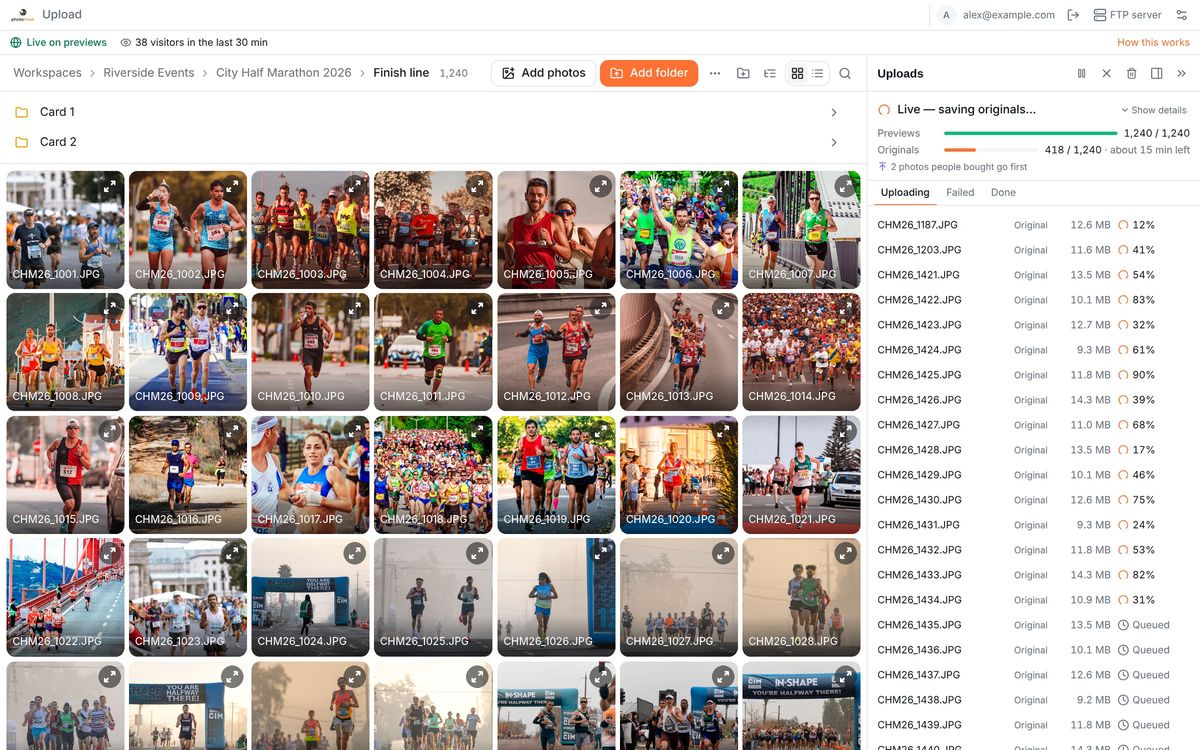
Task: Click the visitors eye icon
Action: point(126,43)
